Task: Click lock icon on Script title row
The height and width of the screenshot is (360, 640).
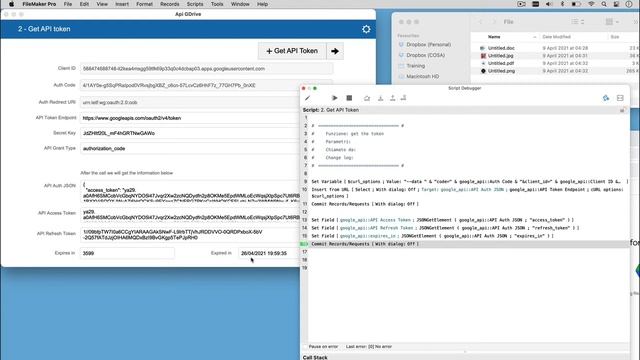Action: coord(622,110)
